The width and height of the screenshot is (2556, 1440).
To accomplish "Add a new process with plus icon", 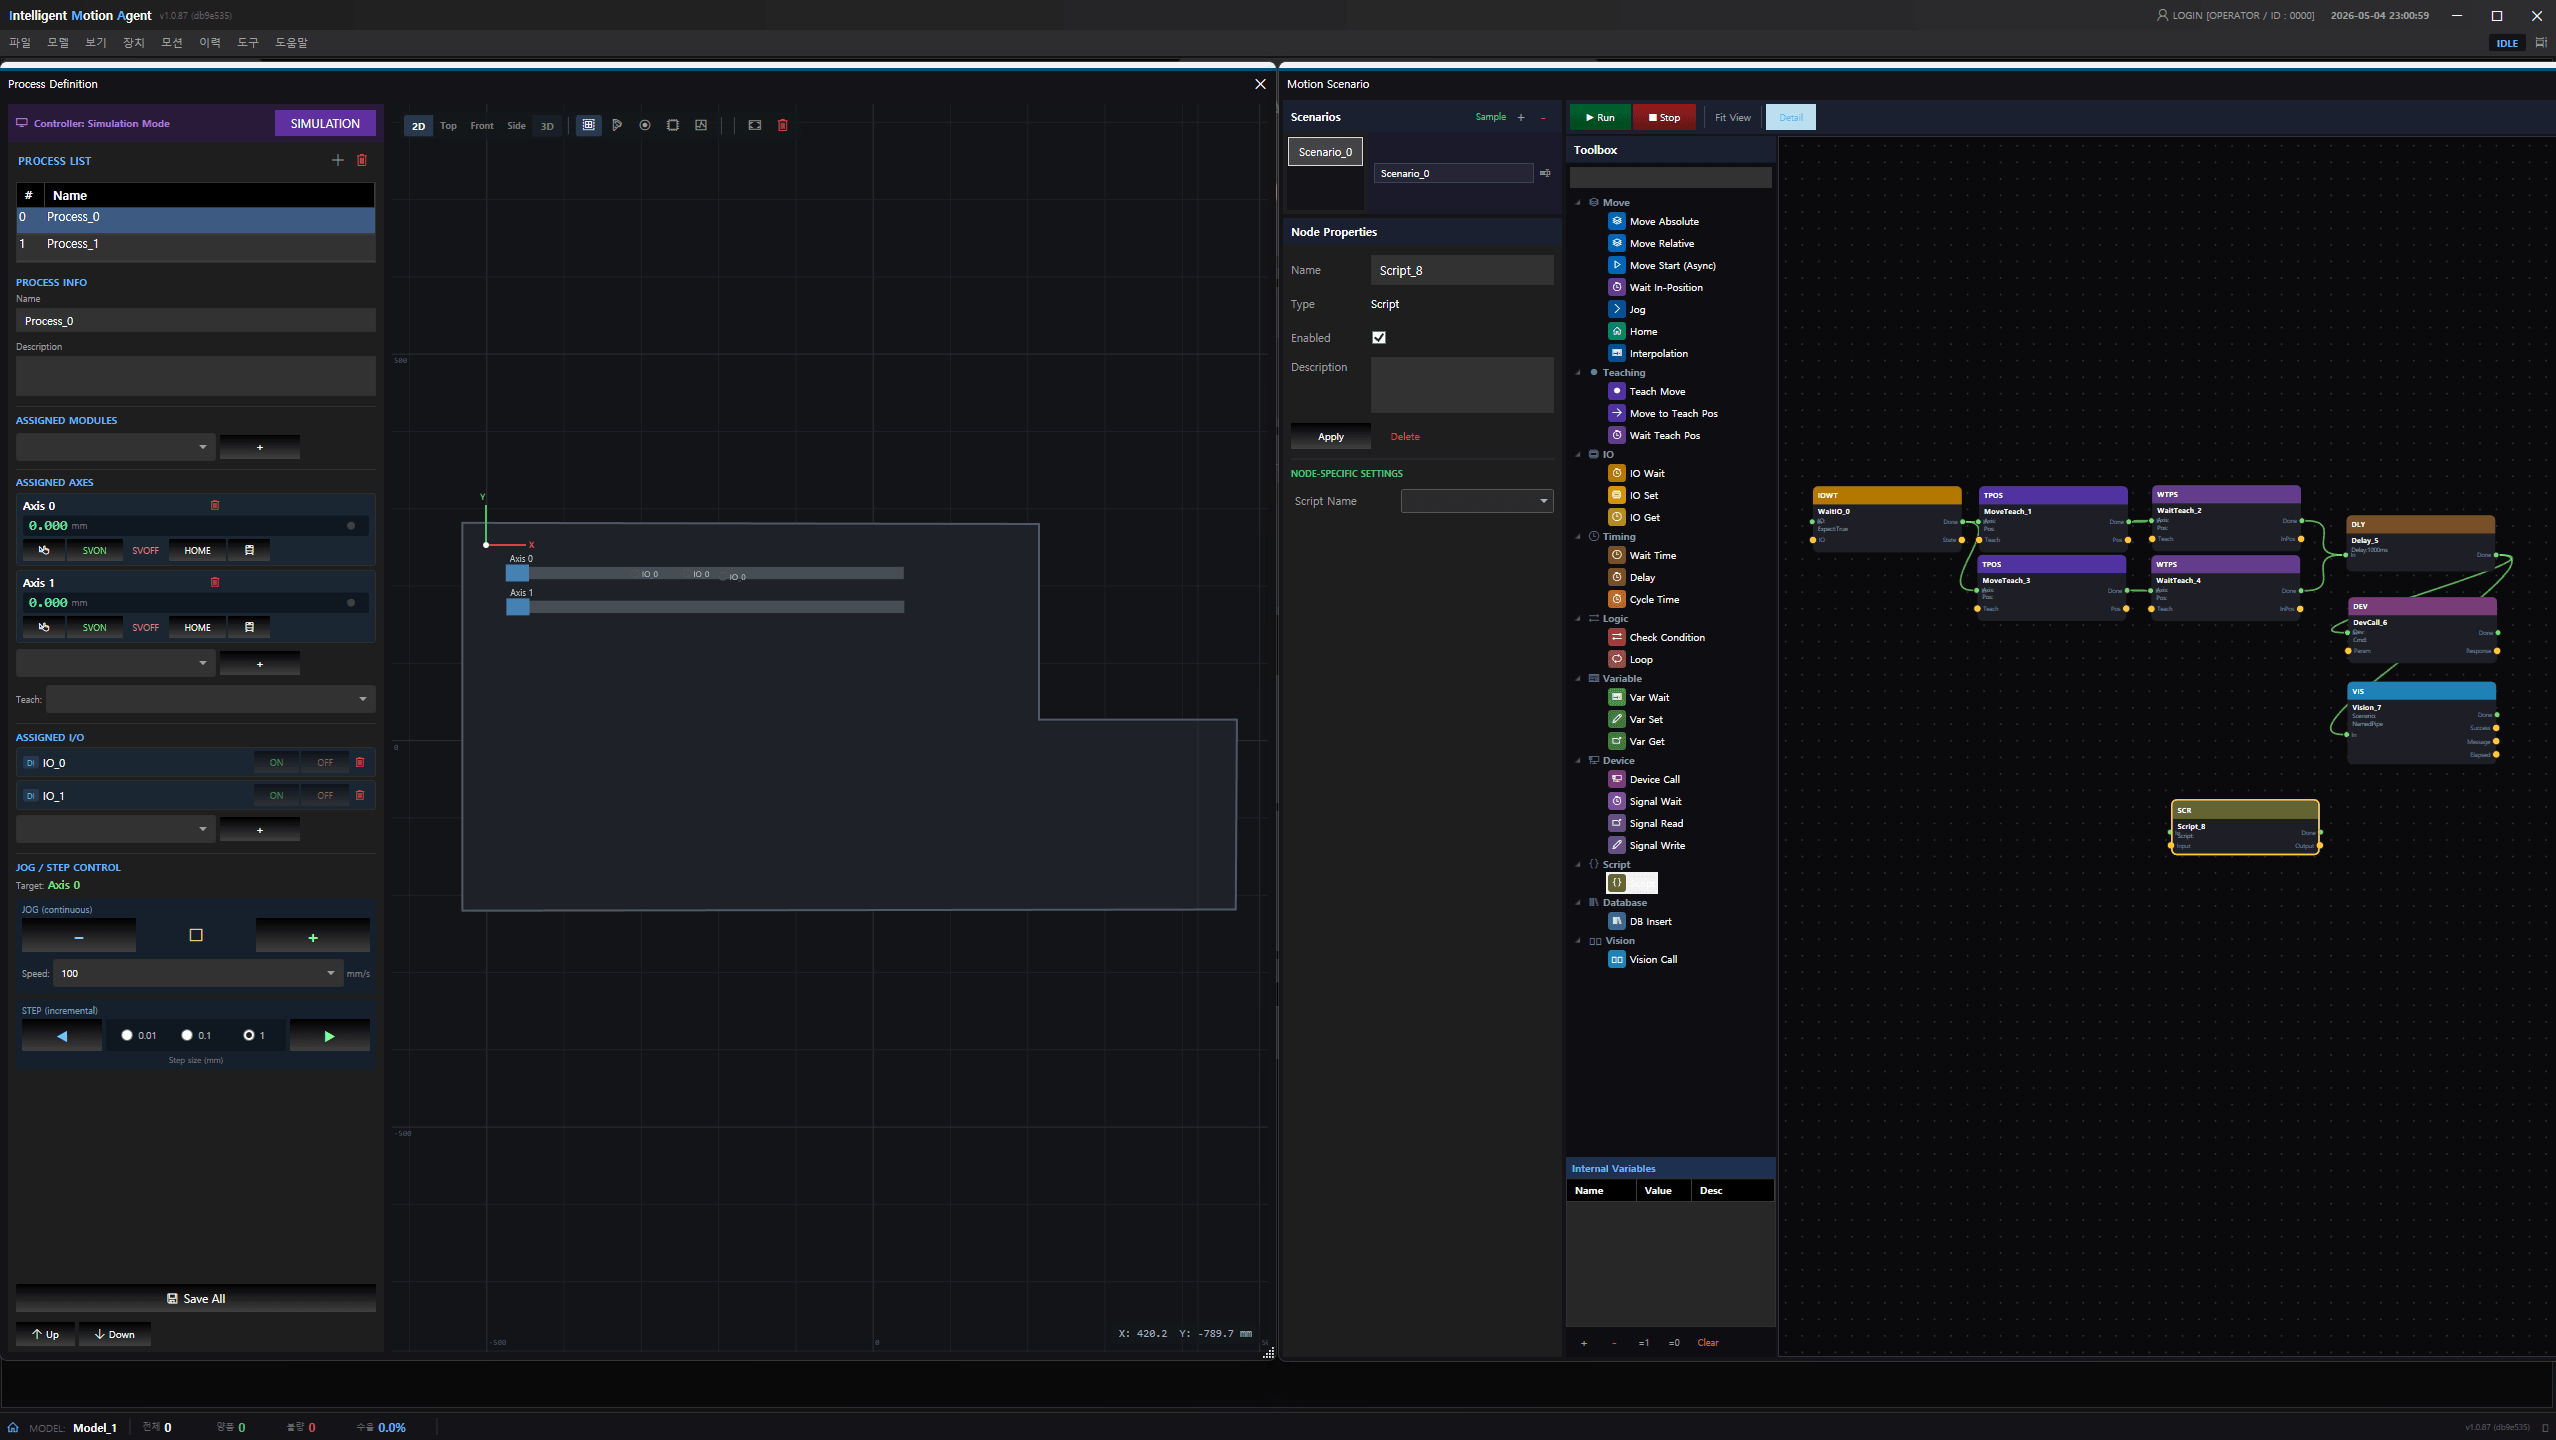I will tap(338, 160).
